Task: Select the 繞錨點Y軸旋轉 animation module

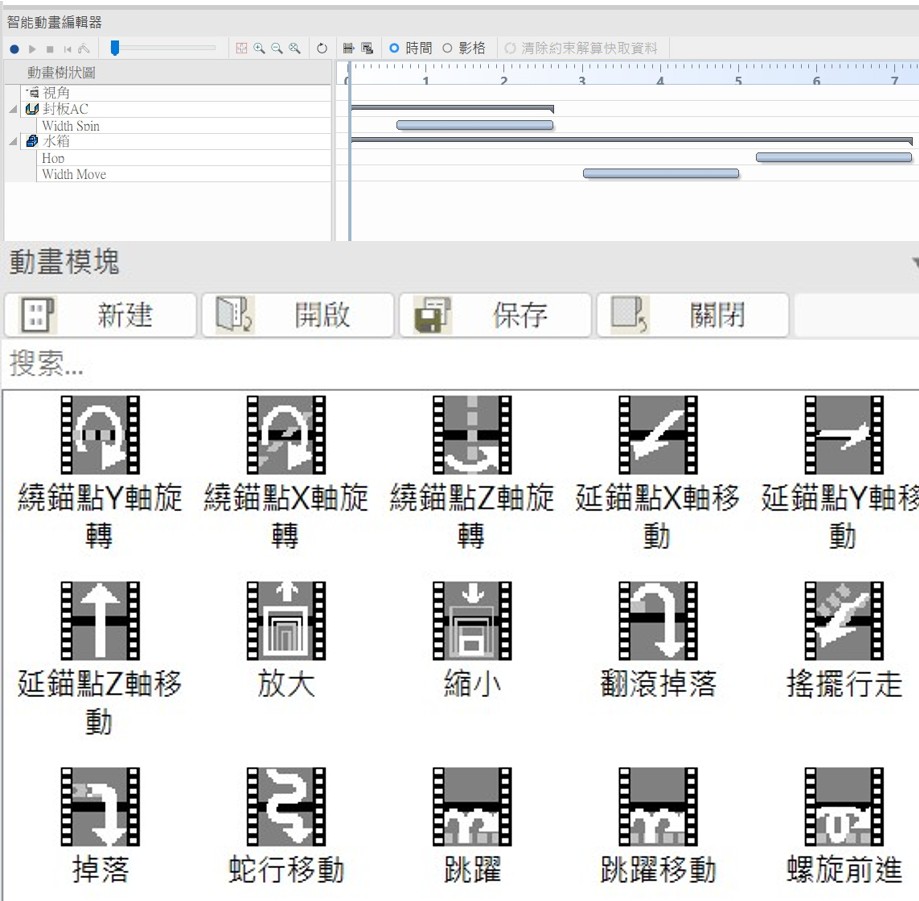Action: tap(100, 436)
